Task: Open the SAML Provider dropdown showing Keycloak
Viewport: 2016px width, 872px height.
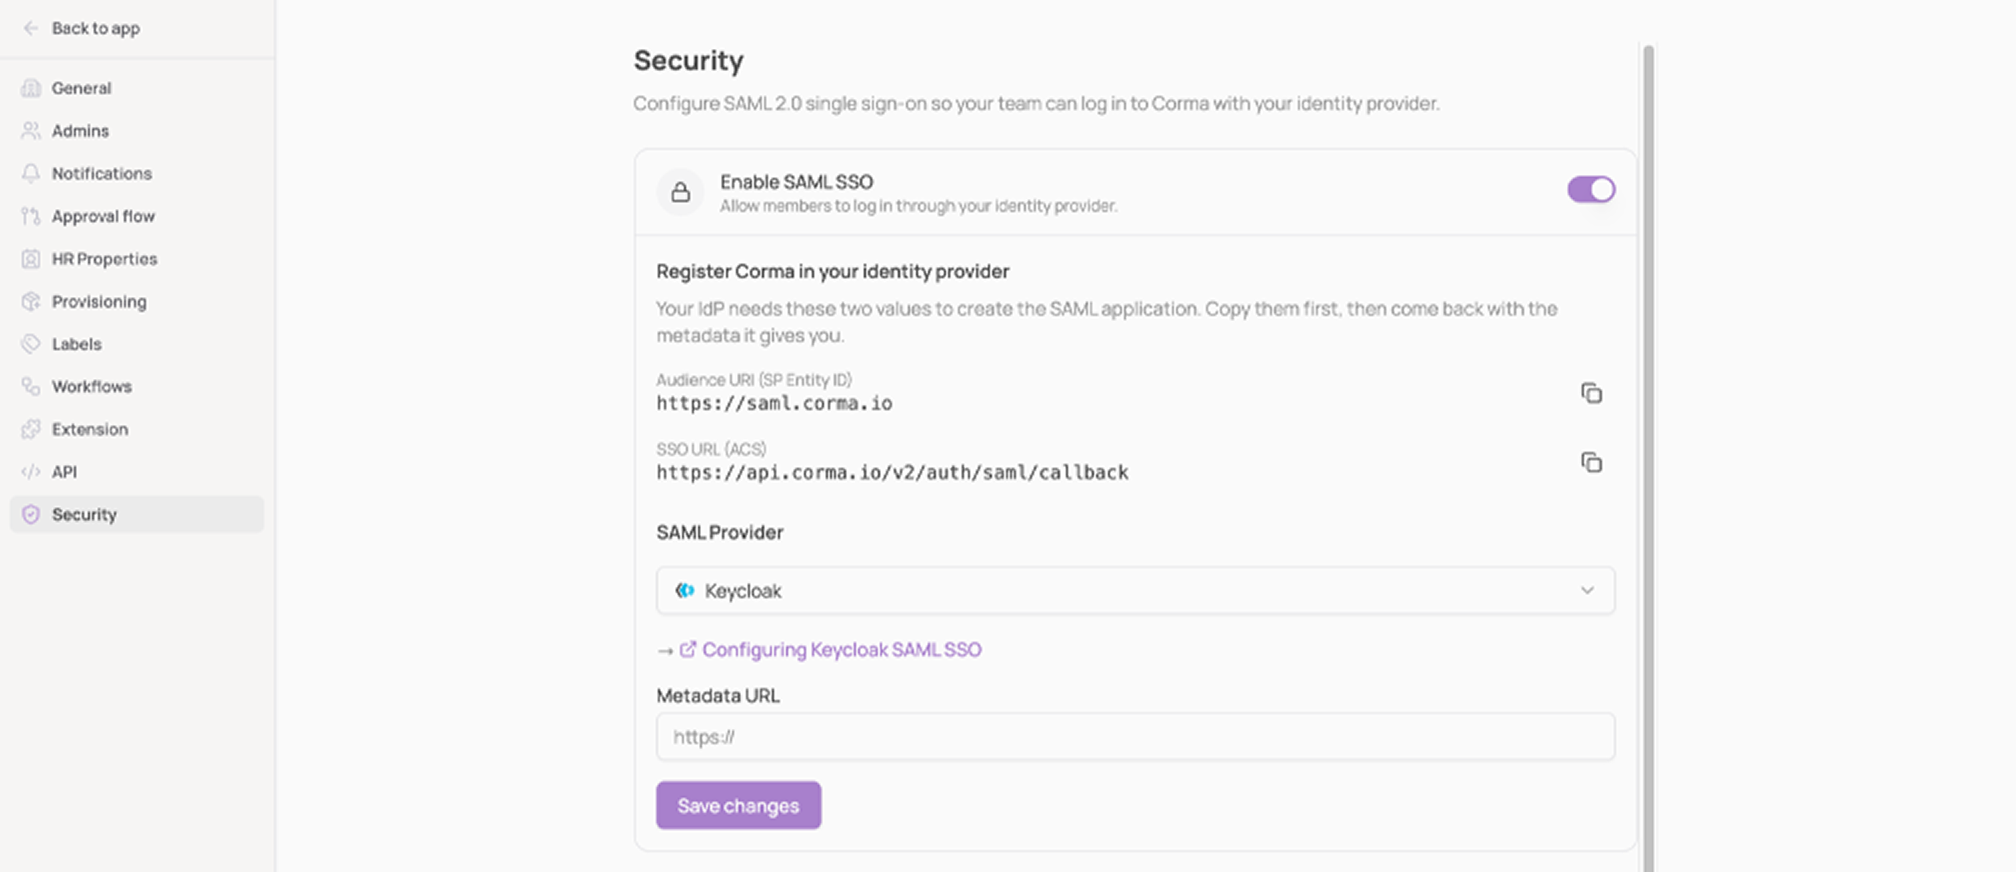Action: pyautogui.click(x=1135, y=591)
